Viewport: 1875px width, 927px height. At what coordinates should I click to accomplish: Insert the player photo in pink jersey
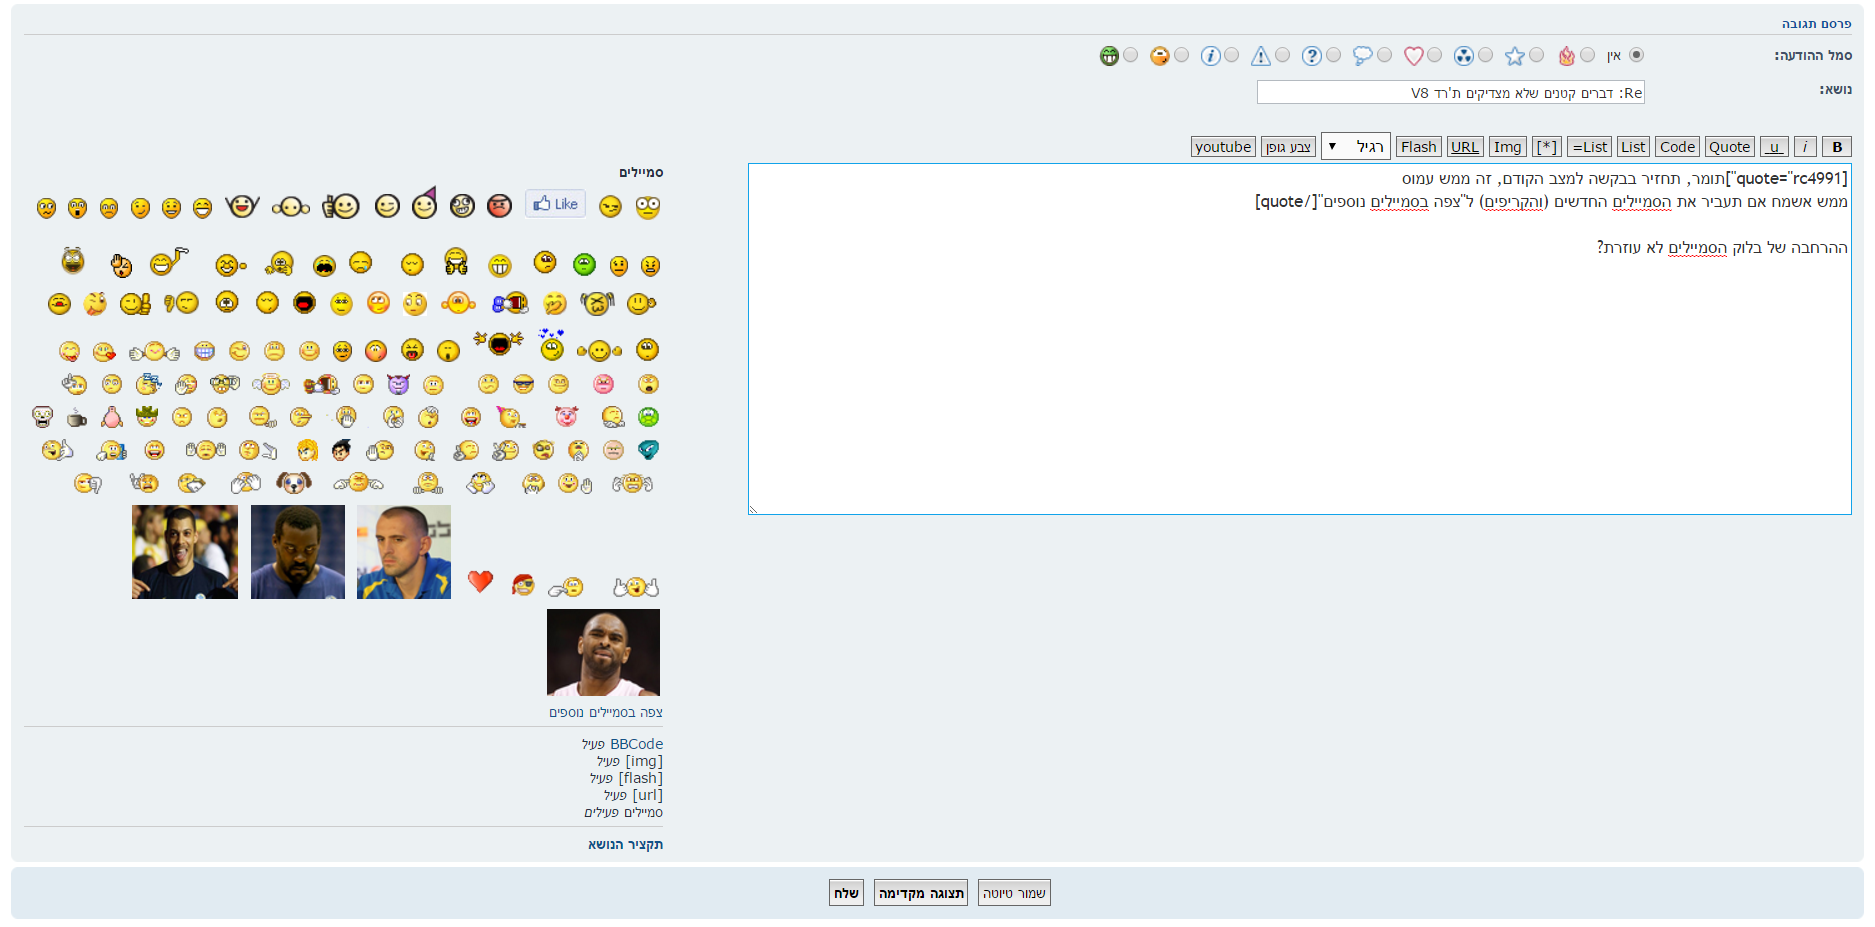point(603,652)
